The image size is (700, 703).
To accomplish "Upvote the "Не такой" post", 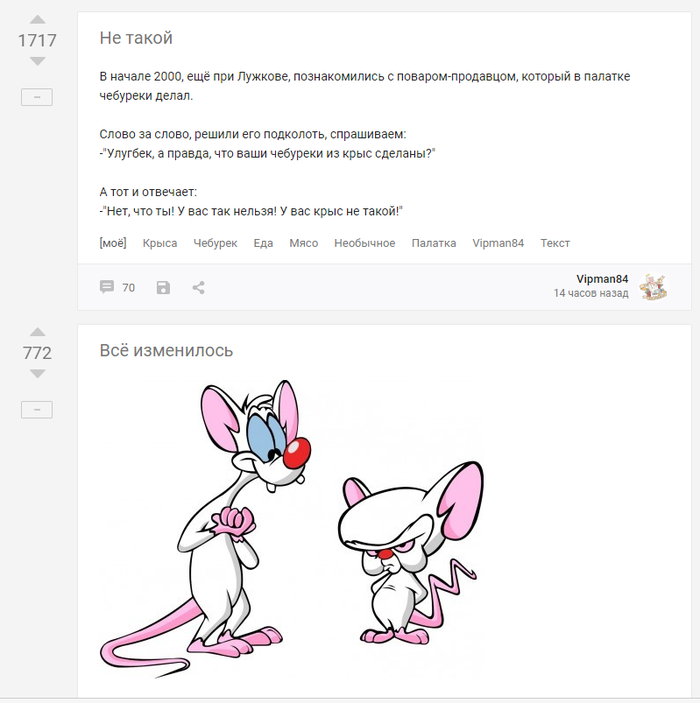I will [37, 20].
